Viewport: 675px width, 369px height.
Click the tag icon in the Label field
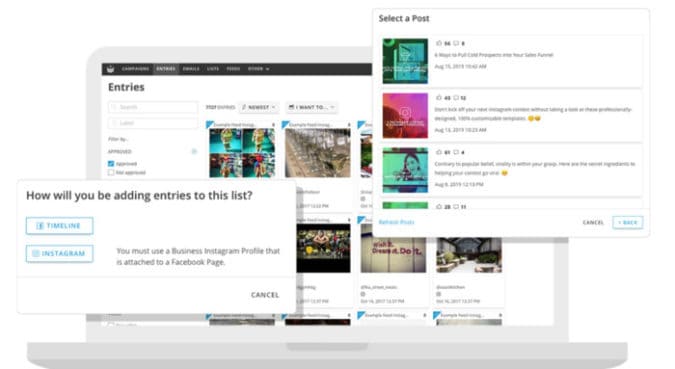pyautogui.click(x=115, y=123)
